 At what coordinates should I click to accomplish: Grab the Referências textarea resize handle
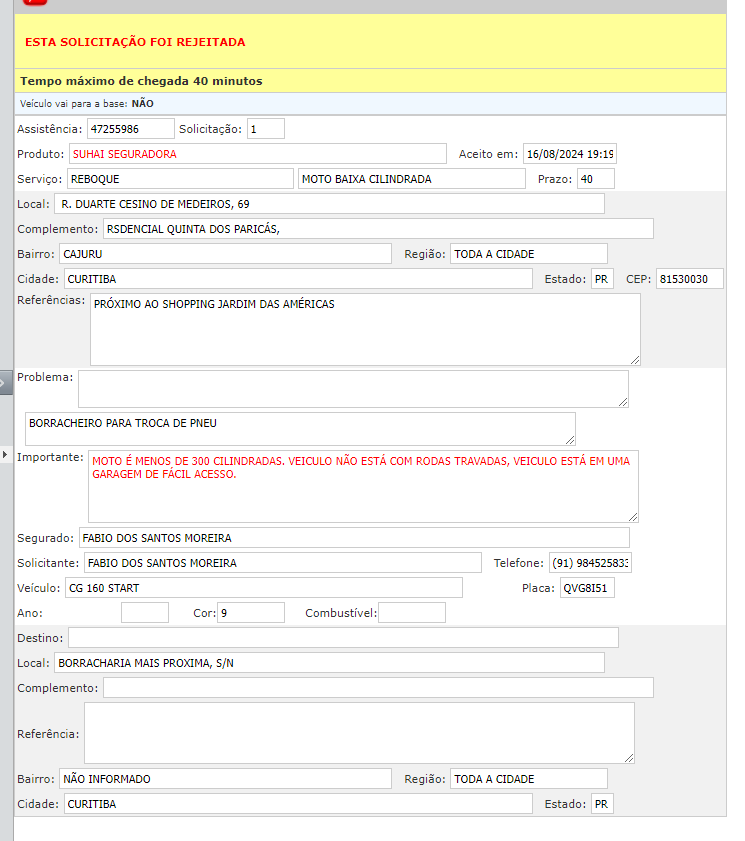tap(635, 360)
